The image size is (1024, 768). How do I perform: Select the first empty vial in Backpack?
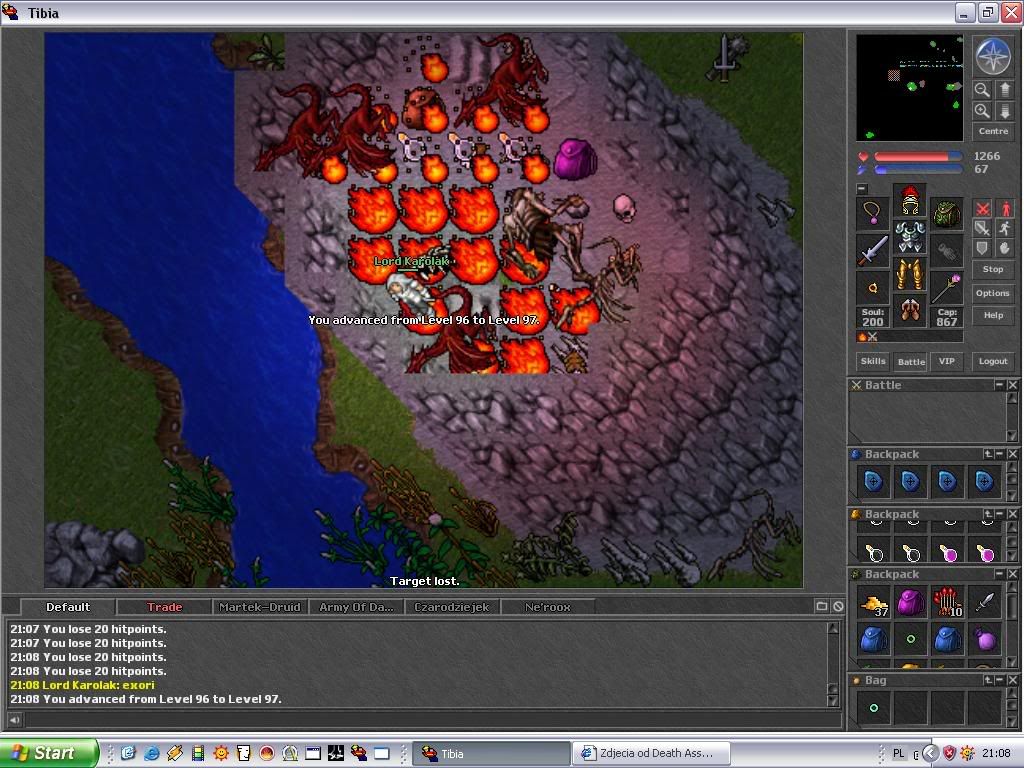[873, 553]
